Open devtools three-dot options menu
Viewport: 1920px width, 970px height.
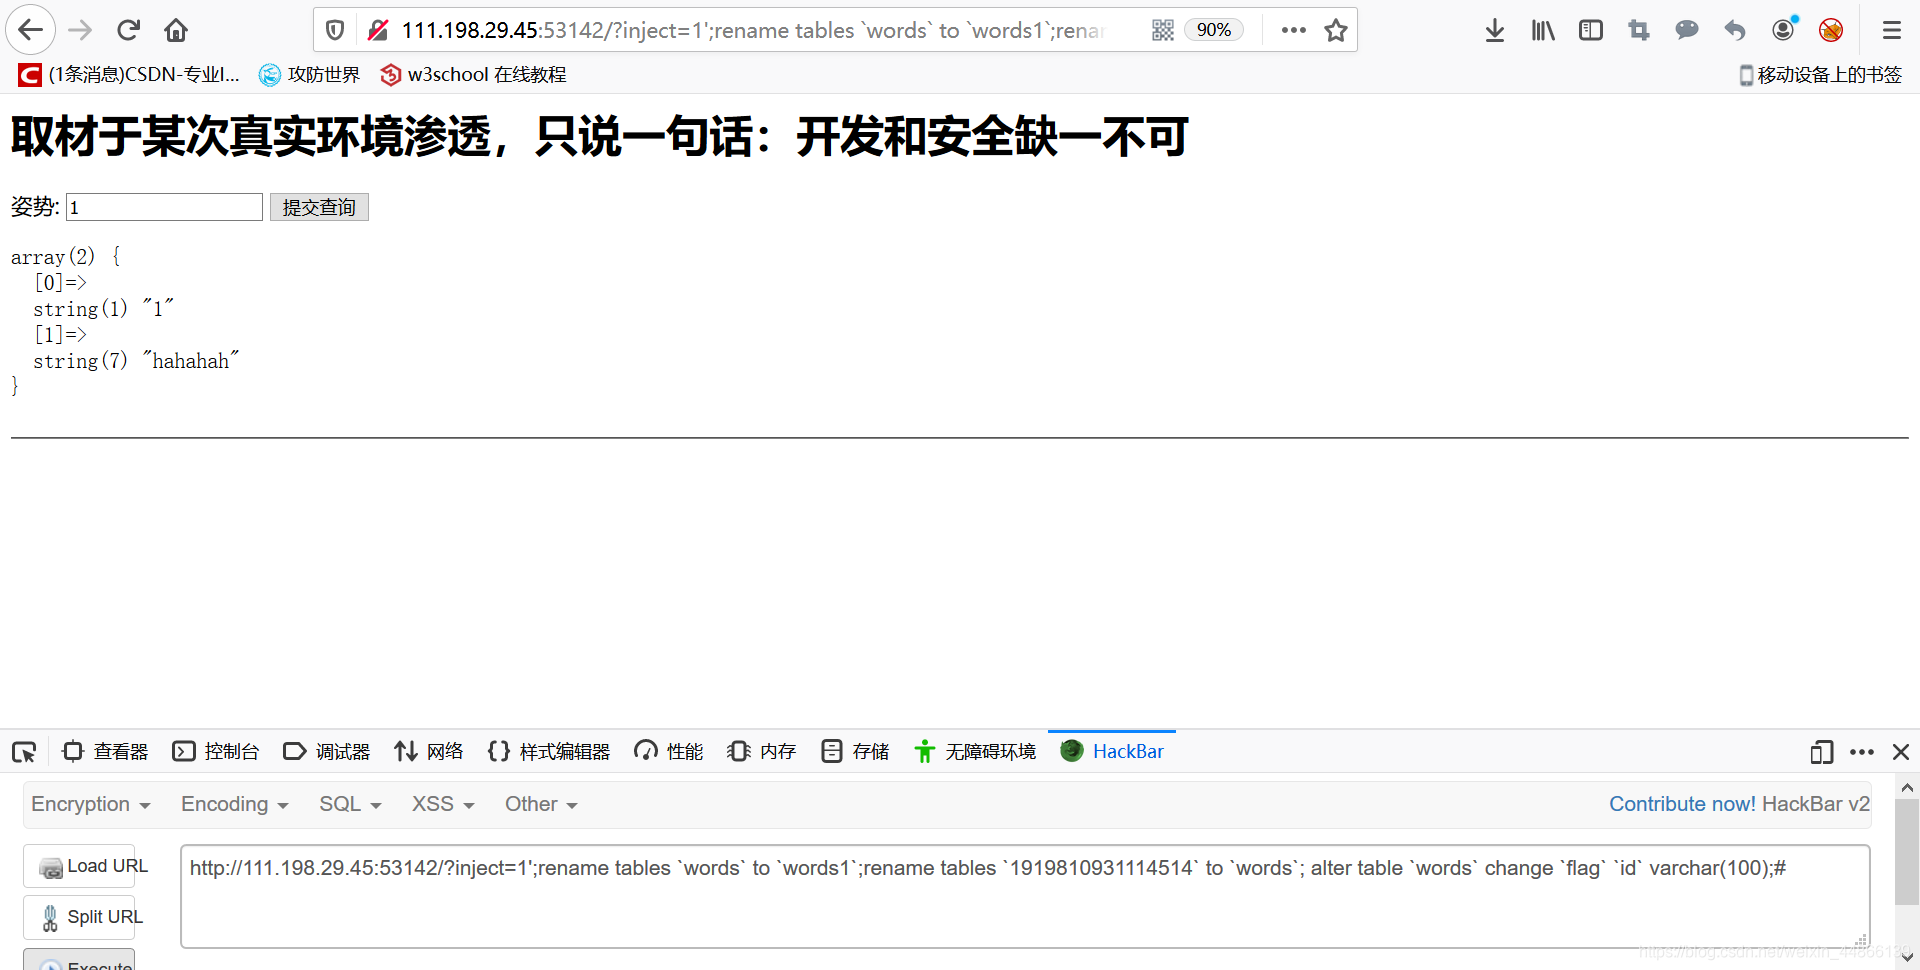pos(1862,751)
